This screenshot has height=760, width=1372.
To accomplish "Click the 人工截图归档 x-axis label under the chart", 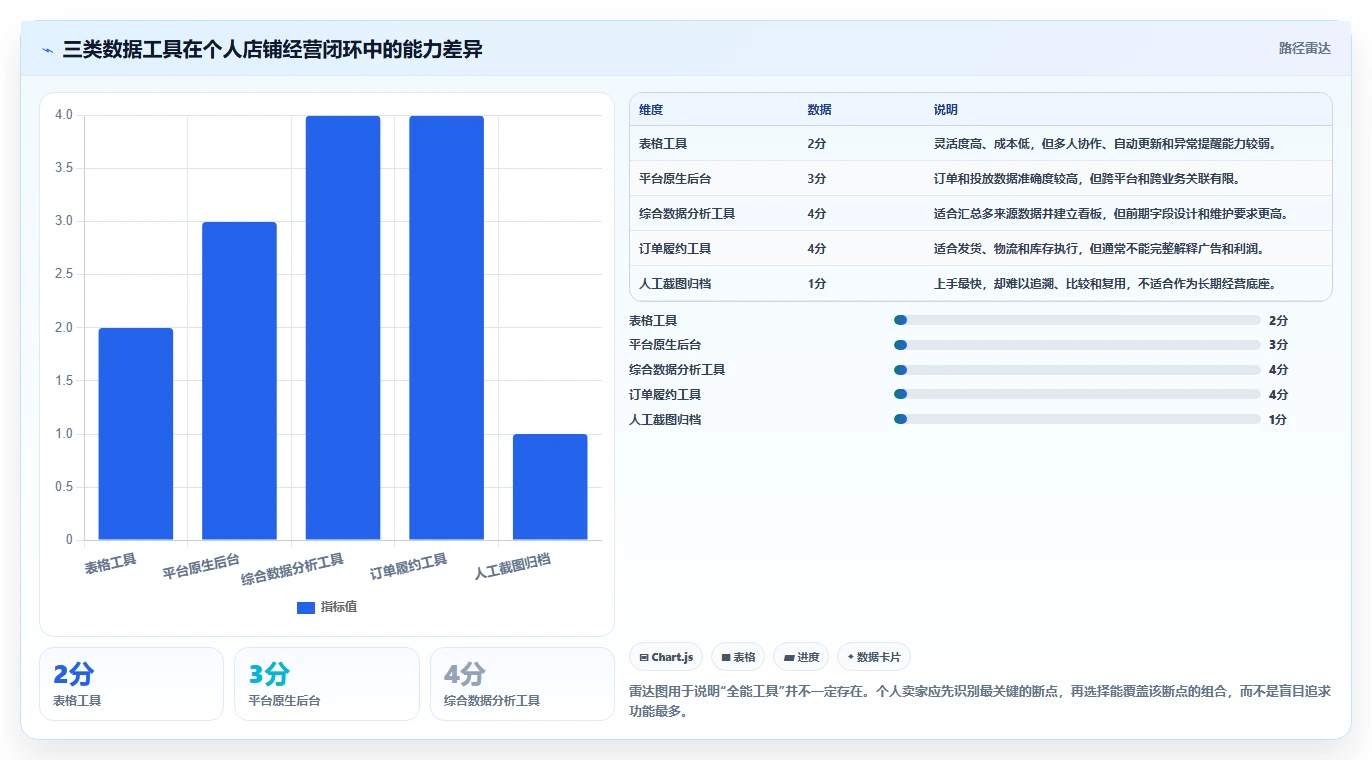I will tap(513, 567).
